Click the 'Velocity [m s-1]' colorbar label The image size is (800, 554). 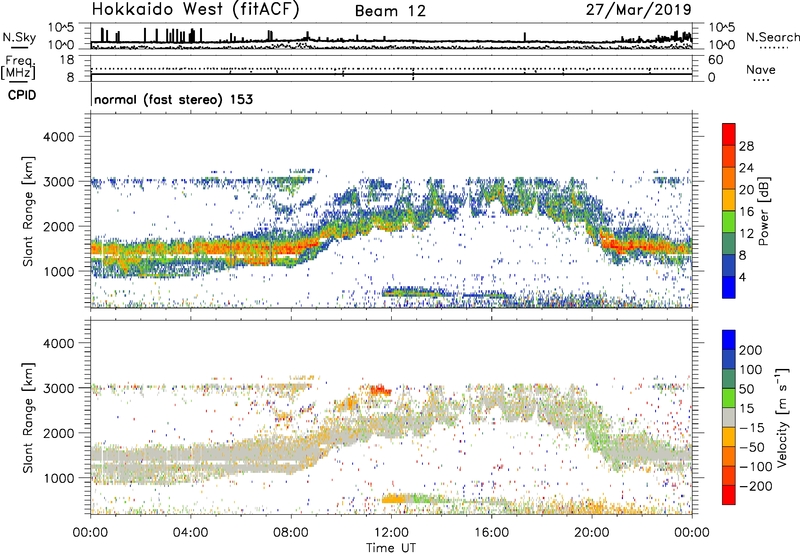point(782,418)
